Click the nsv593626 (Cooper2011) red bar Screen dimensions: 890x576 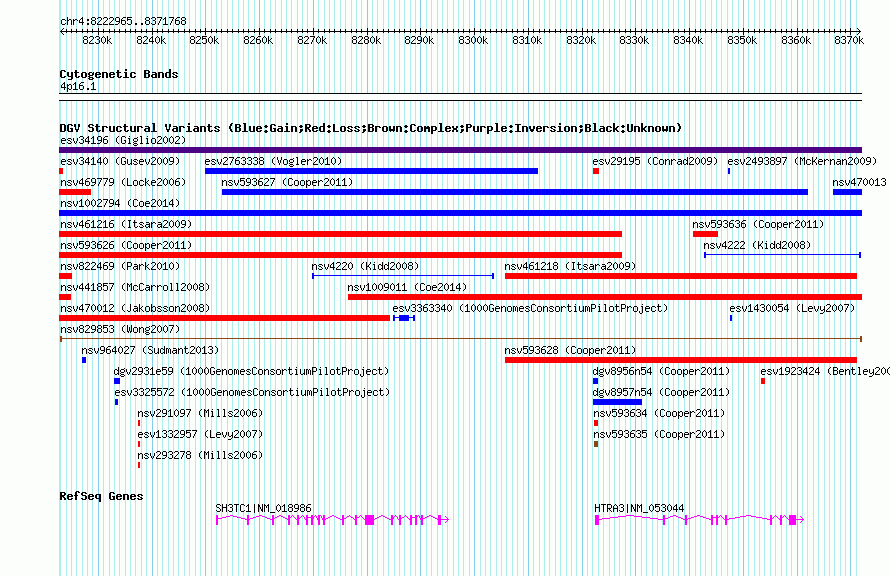(341, 255)
